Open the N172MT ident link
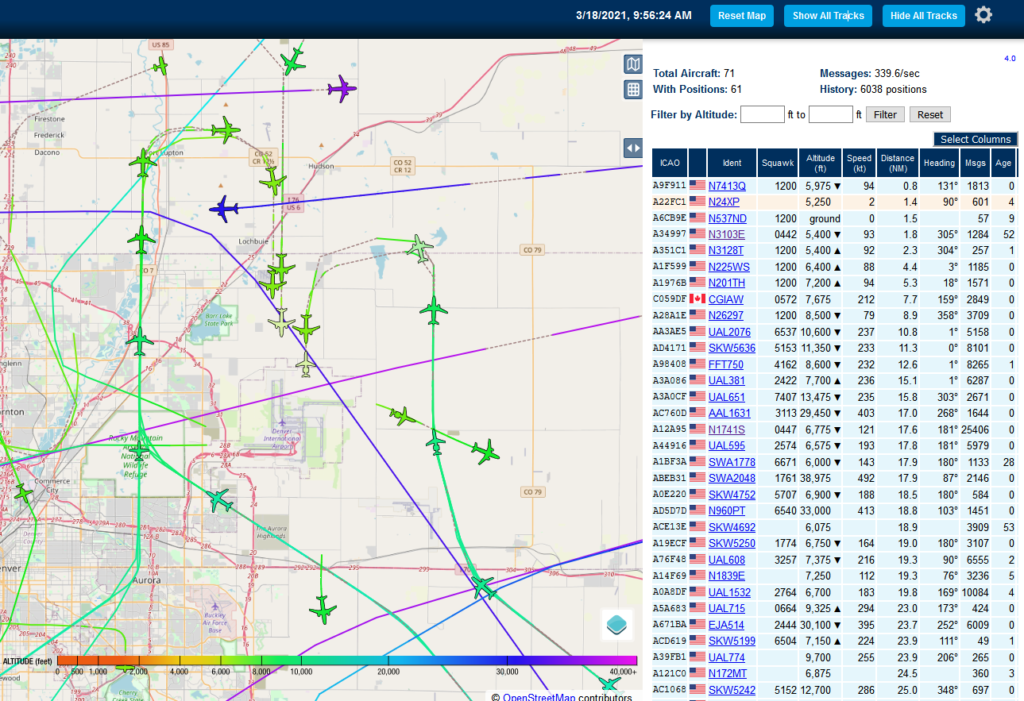Screen dimensions: 1024x701 [727, 674]
